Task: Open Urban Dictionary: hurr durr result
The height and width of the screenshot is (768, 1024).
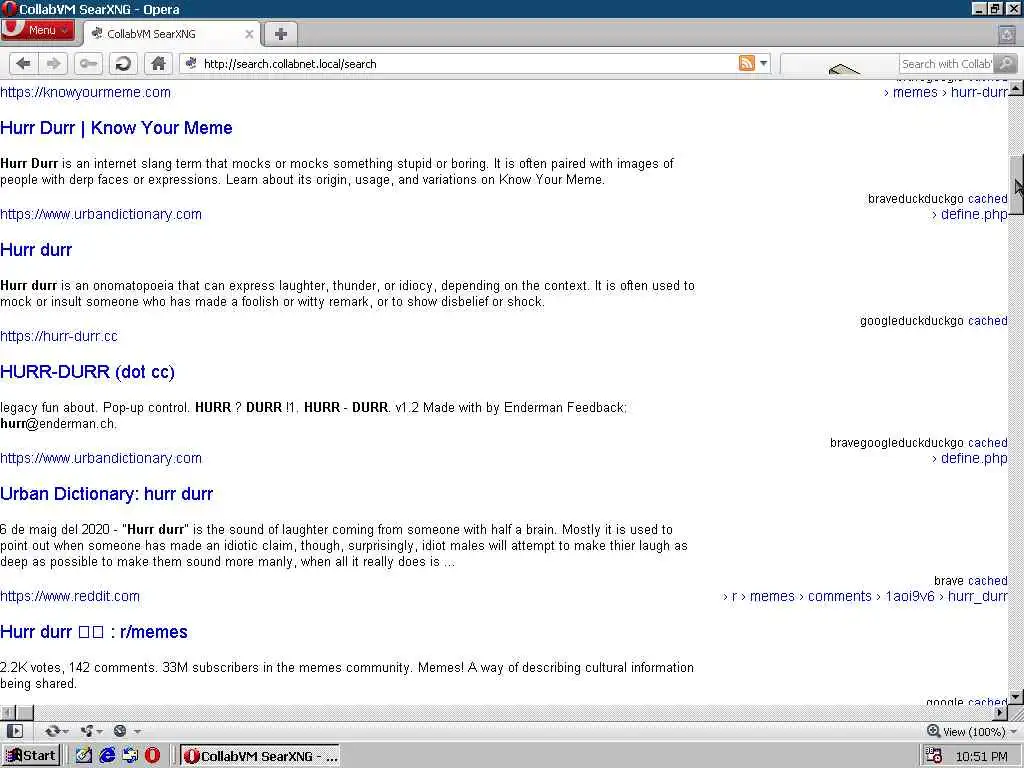Action: [106, 494]
